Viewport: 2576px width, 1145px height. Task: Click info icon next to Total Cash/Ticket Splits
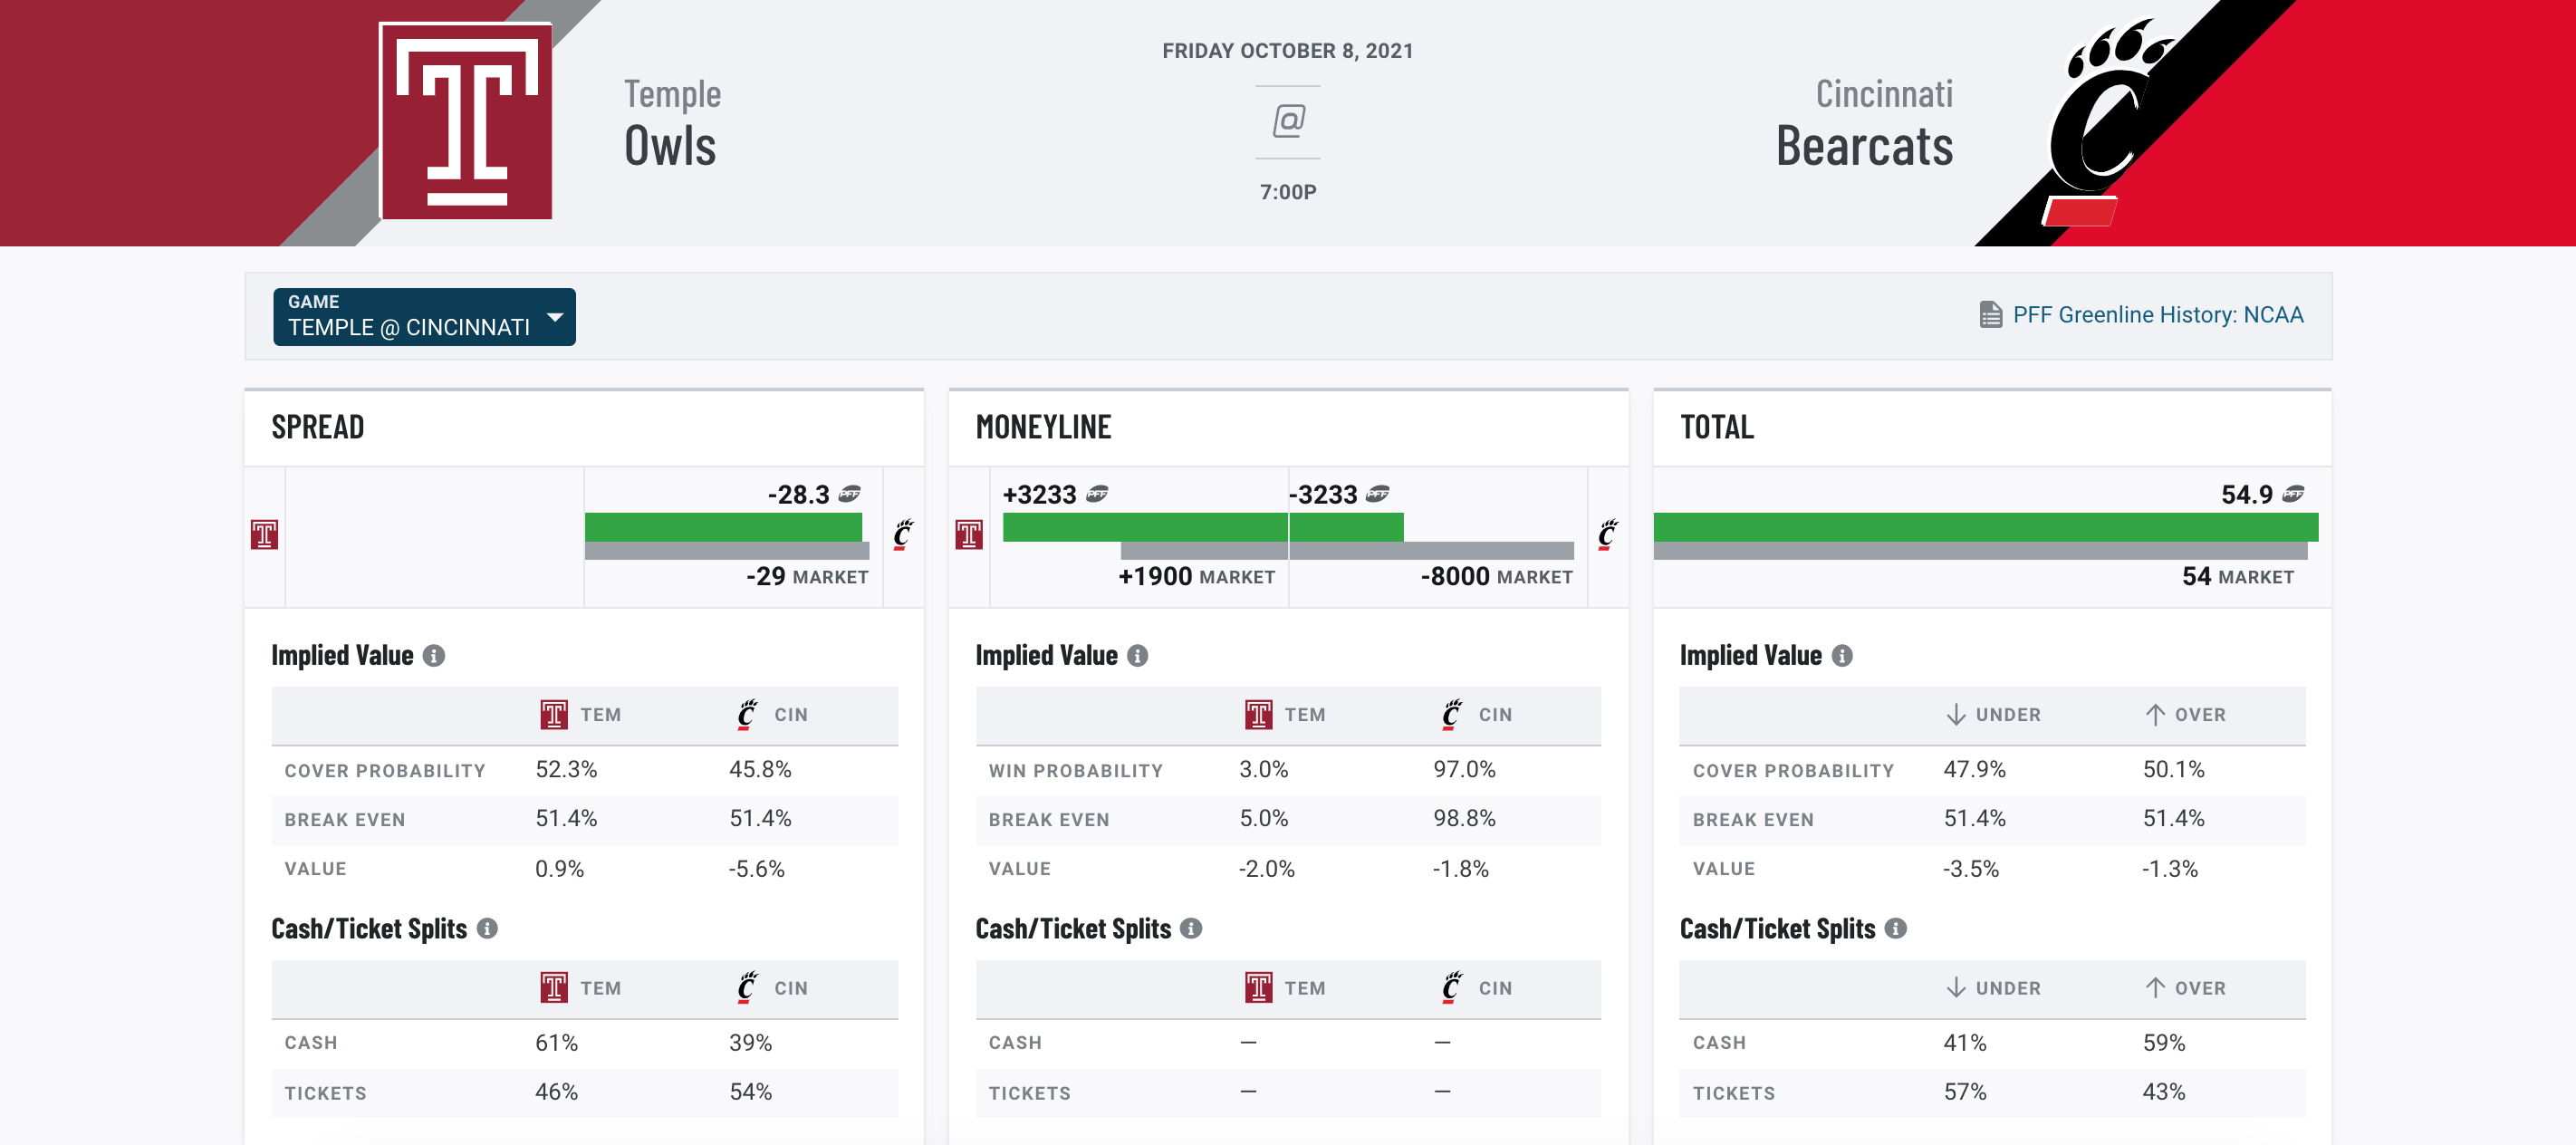click(x=1895, y=929)
